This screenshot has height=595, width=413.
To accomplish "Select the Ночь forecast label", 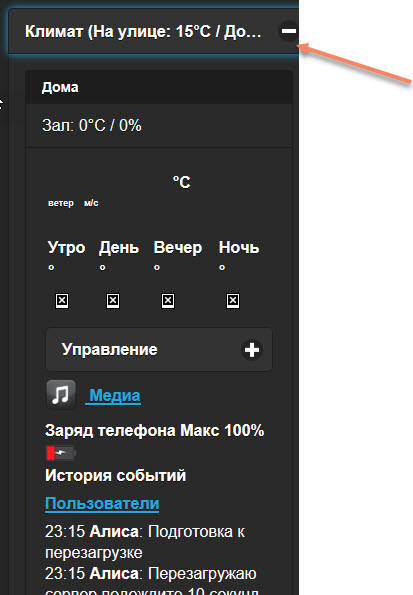I will [x=239, y=247].
